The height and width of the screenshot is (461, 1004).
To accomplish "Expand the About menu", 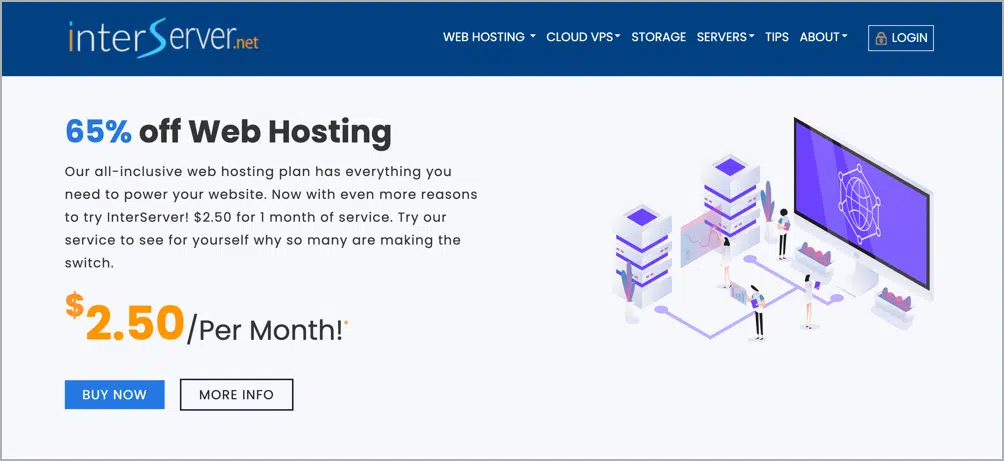I will click(823, 37).
